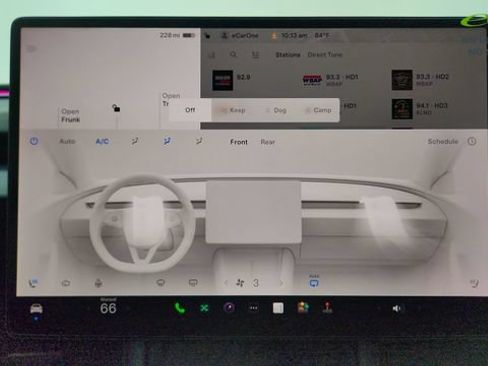The image size is (488, 366).
Task: Switch to the Rear climate tab
Action: click(x=268, y=142)
